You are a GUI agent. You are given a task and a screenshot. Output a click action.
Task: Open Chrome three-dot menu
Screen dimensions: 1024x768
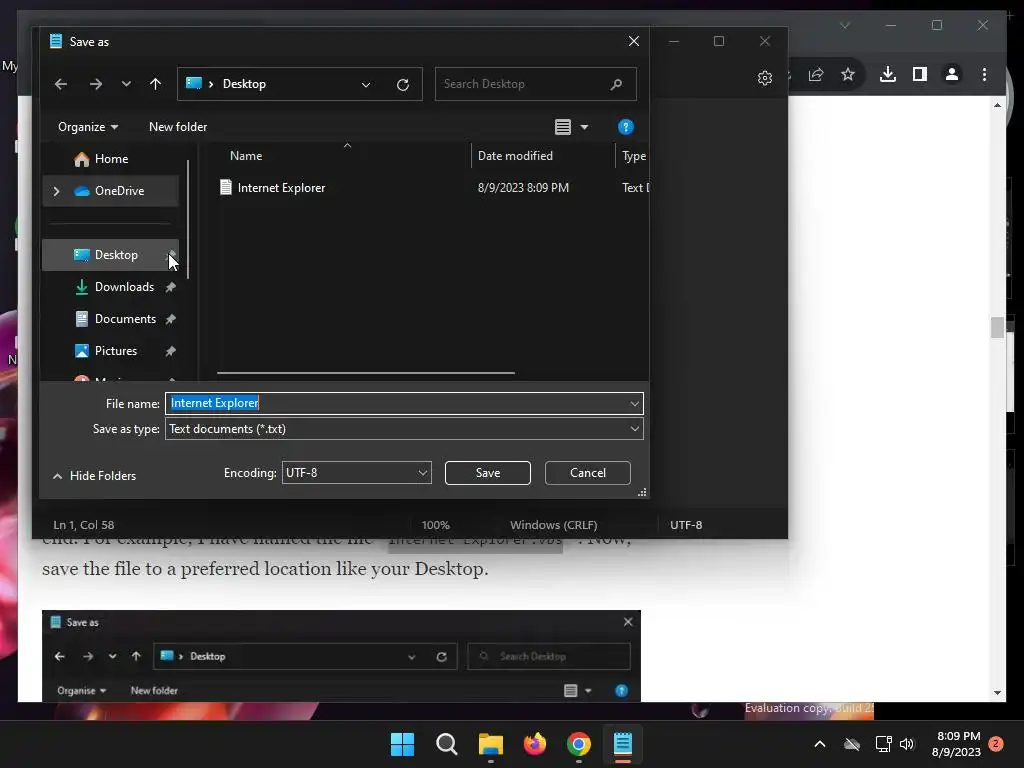click(x=984, y=74)
